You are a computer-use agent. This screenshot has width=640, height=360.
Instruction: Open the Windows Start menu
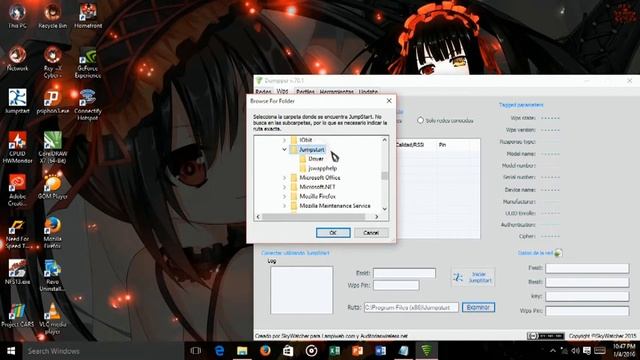(11, 351)
